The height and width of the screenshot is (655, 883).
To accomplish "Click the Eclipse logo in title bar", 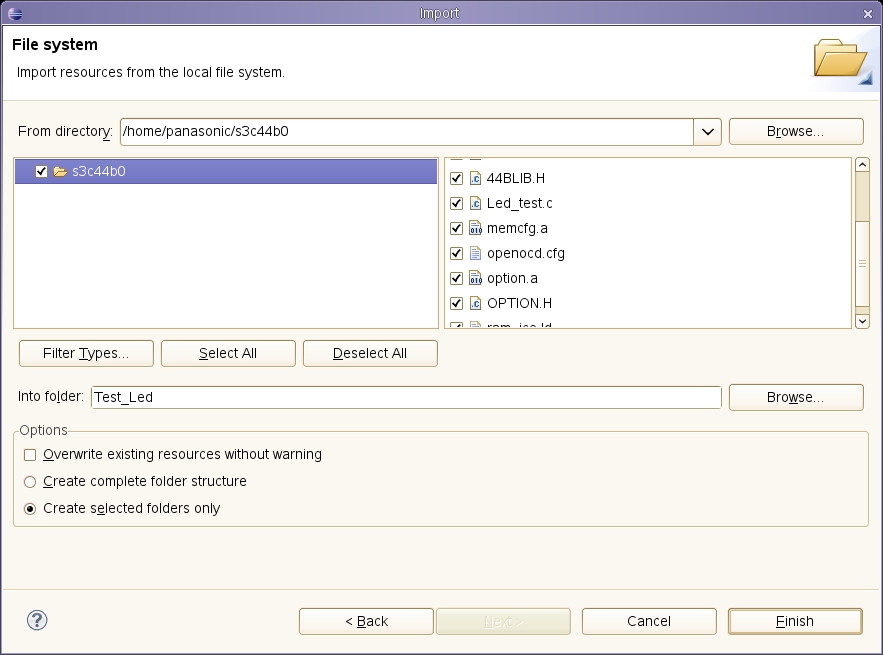I will (15, 14).
